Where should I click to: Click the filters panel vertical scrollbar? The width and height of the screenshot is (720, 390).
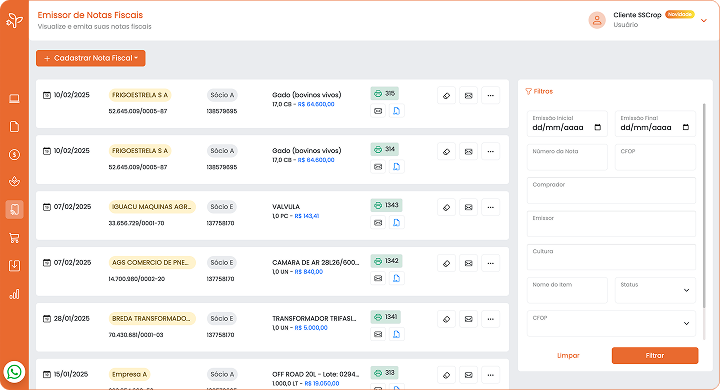(704, 206)
